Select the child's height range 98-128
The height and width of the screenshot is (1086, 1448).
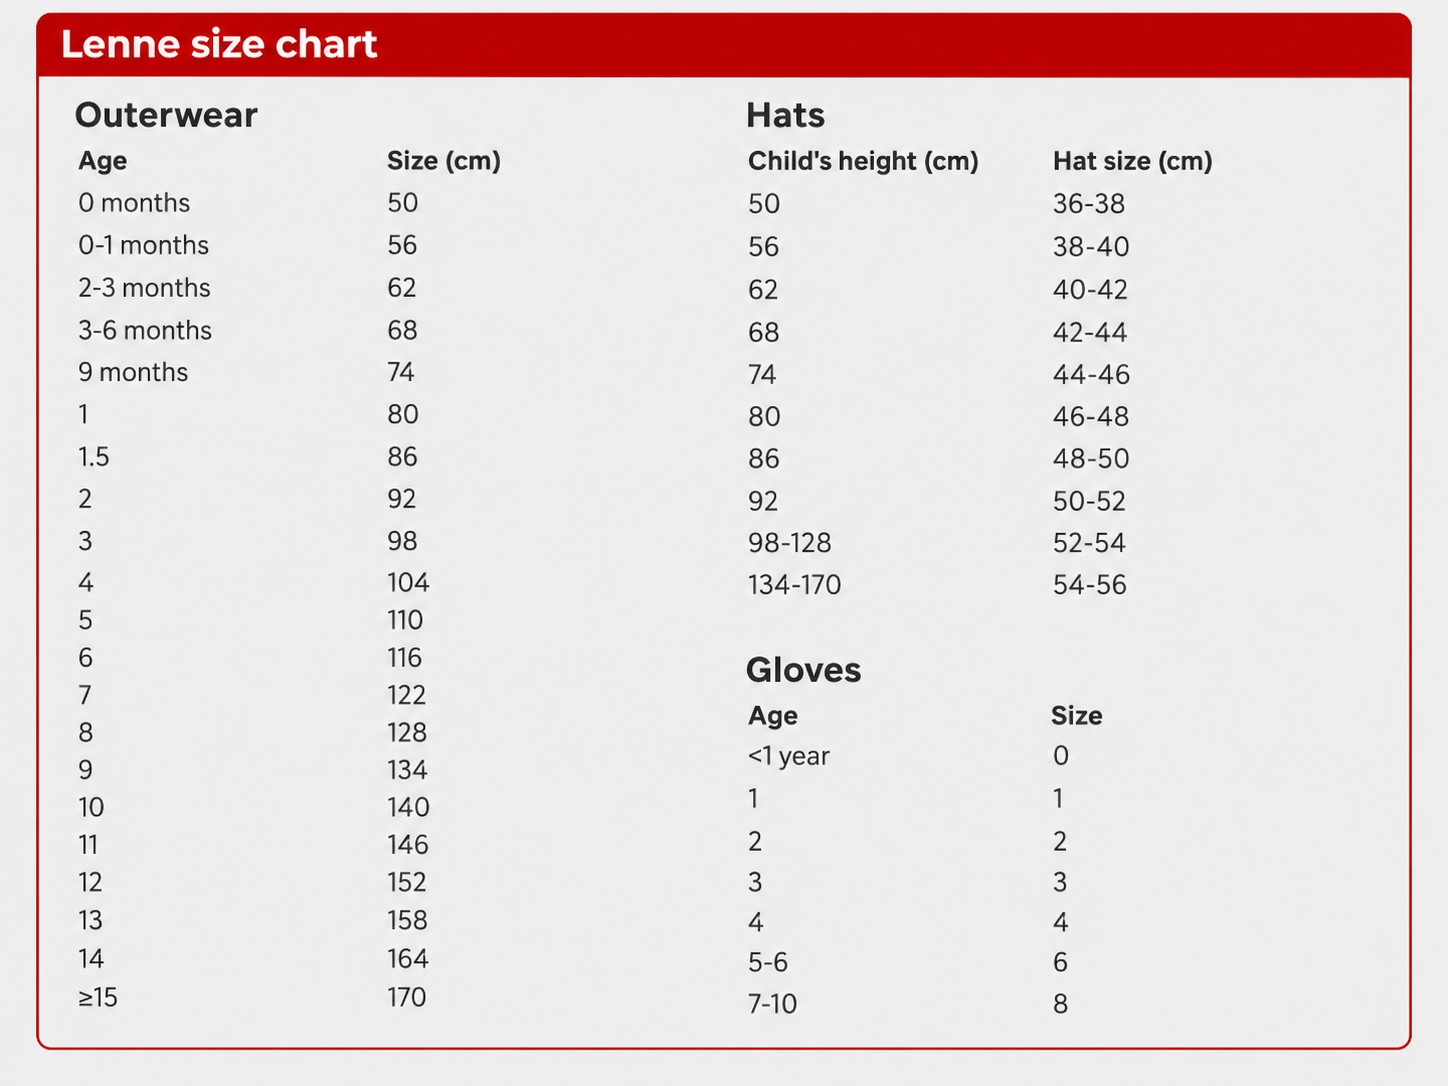click(x=790, y=543)
